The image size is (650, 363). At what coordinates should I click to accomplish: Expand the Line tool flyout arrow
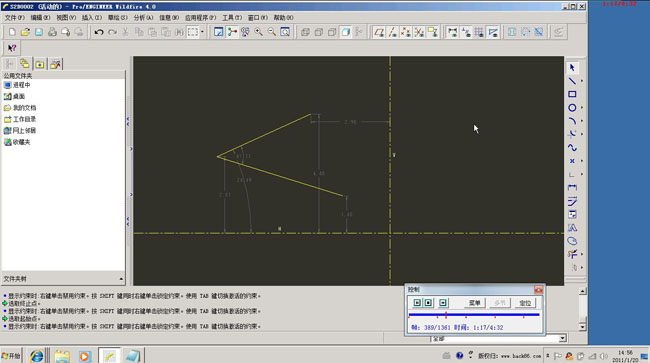582,81
